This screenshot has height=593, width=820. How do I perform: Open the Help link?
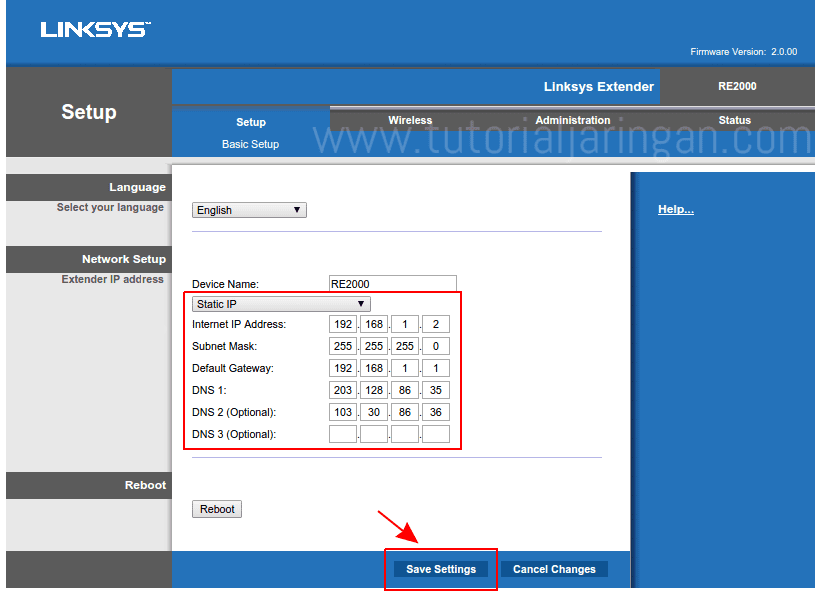pos(678,209)
